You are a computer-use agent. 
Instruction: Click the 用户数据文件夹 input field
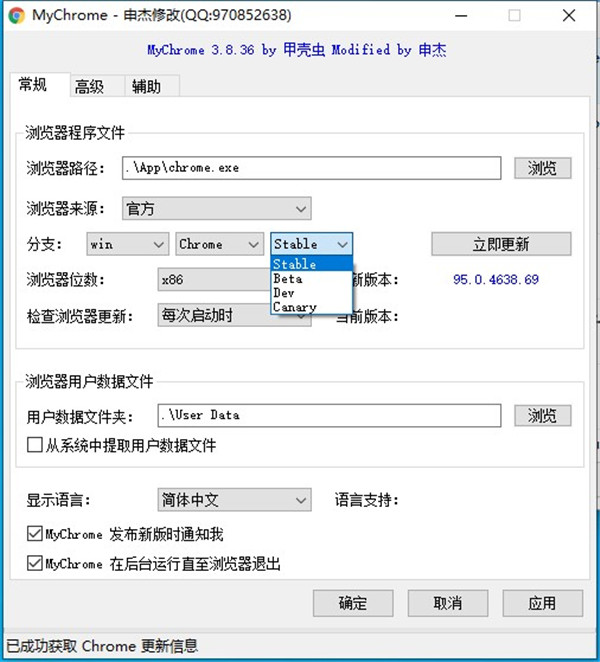(328, 415)
